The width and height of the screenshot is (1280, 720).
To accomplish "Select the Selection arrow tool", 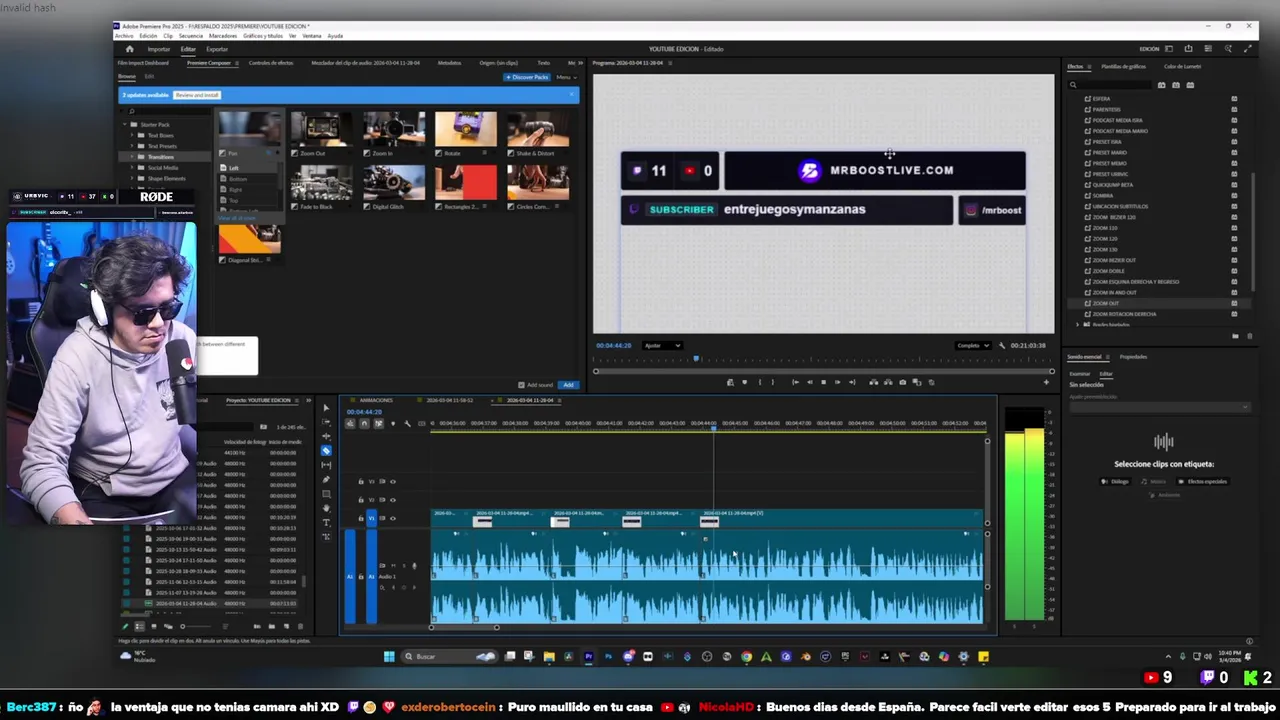I will point(326,408).
